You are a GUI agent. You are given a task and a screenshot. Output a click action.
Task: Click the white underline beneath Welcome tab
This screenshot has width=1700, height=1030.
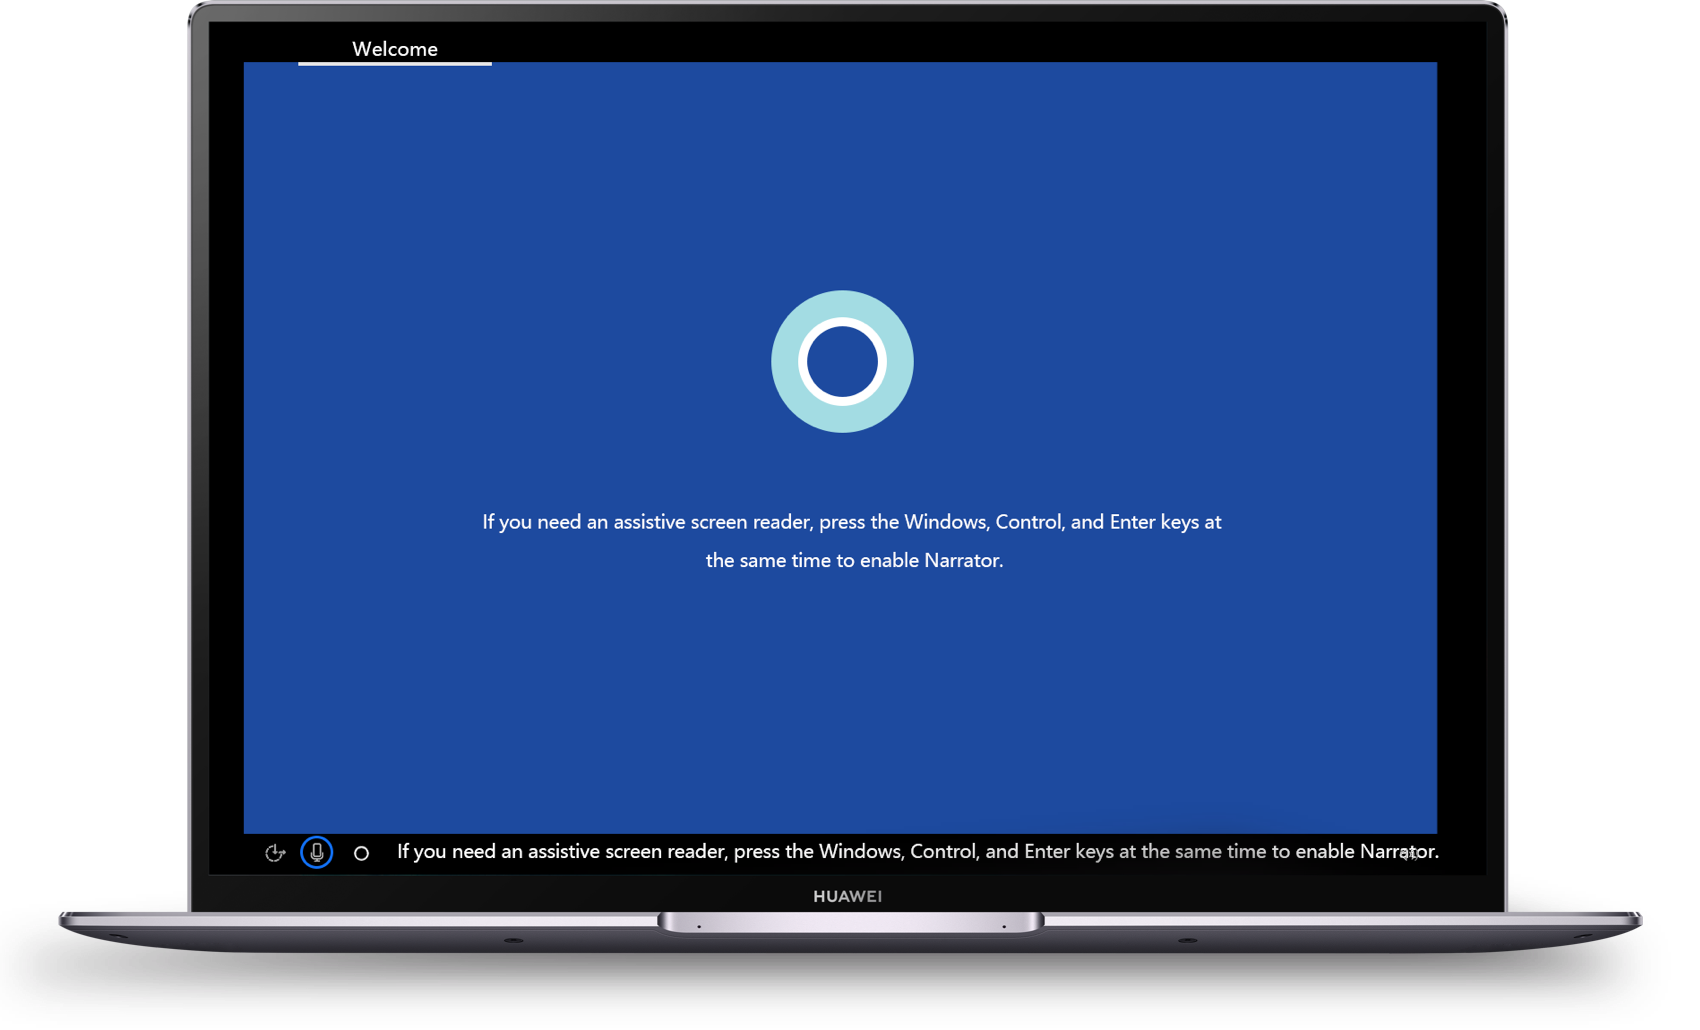coord(395,64)
